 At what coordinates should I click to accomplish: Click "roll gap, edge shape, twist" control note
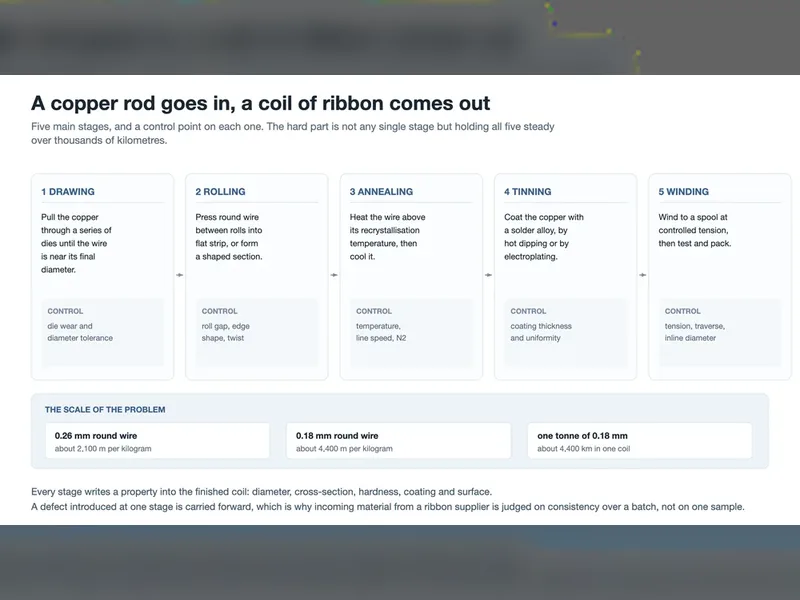(x=226, y=332)
